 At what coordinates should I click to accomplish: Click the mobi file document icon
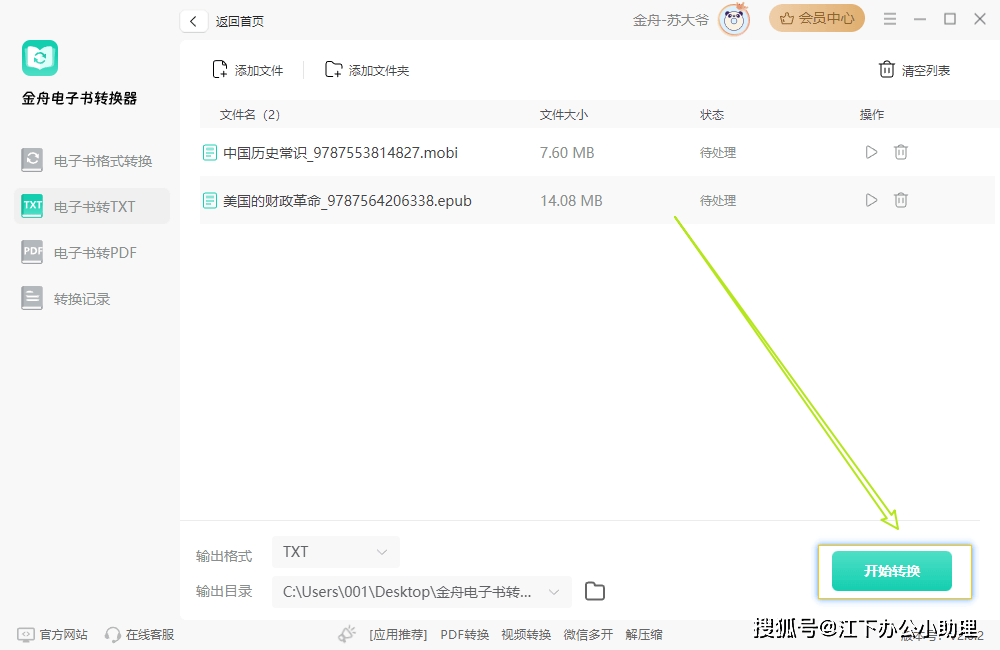210,152
